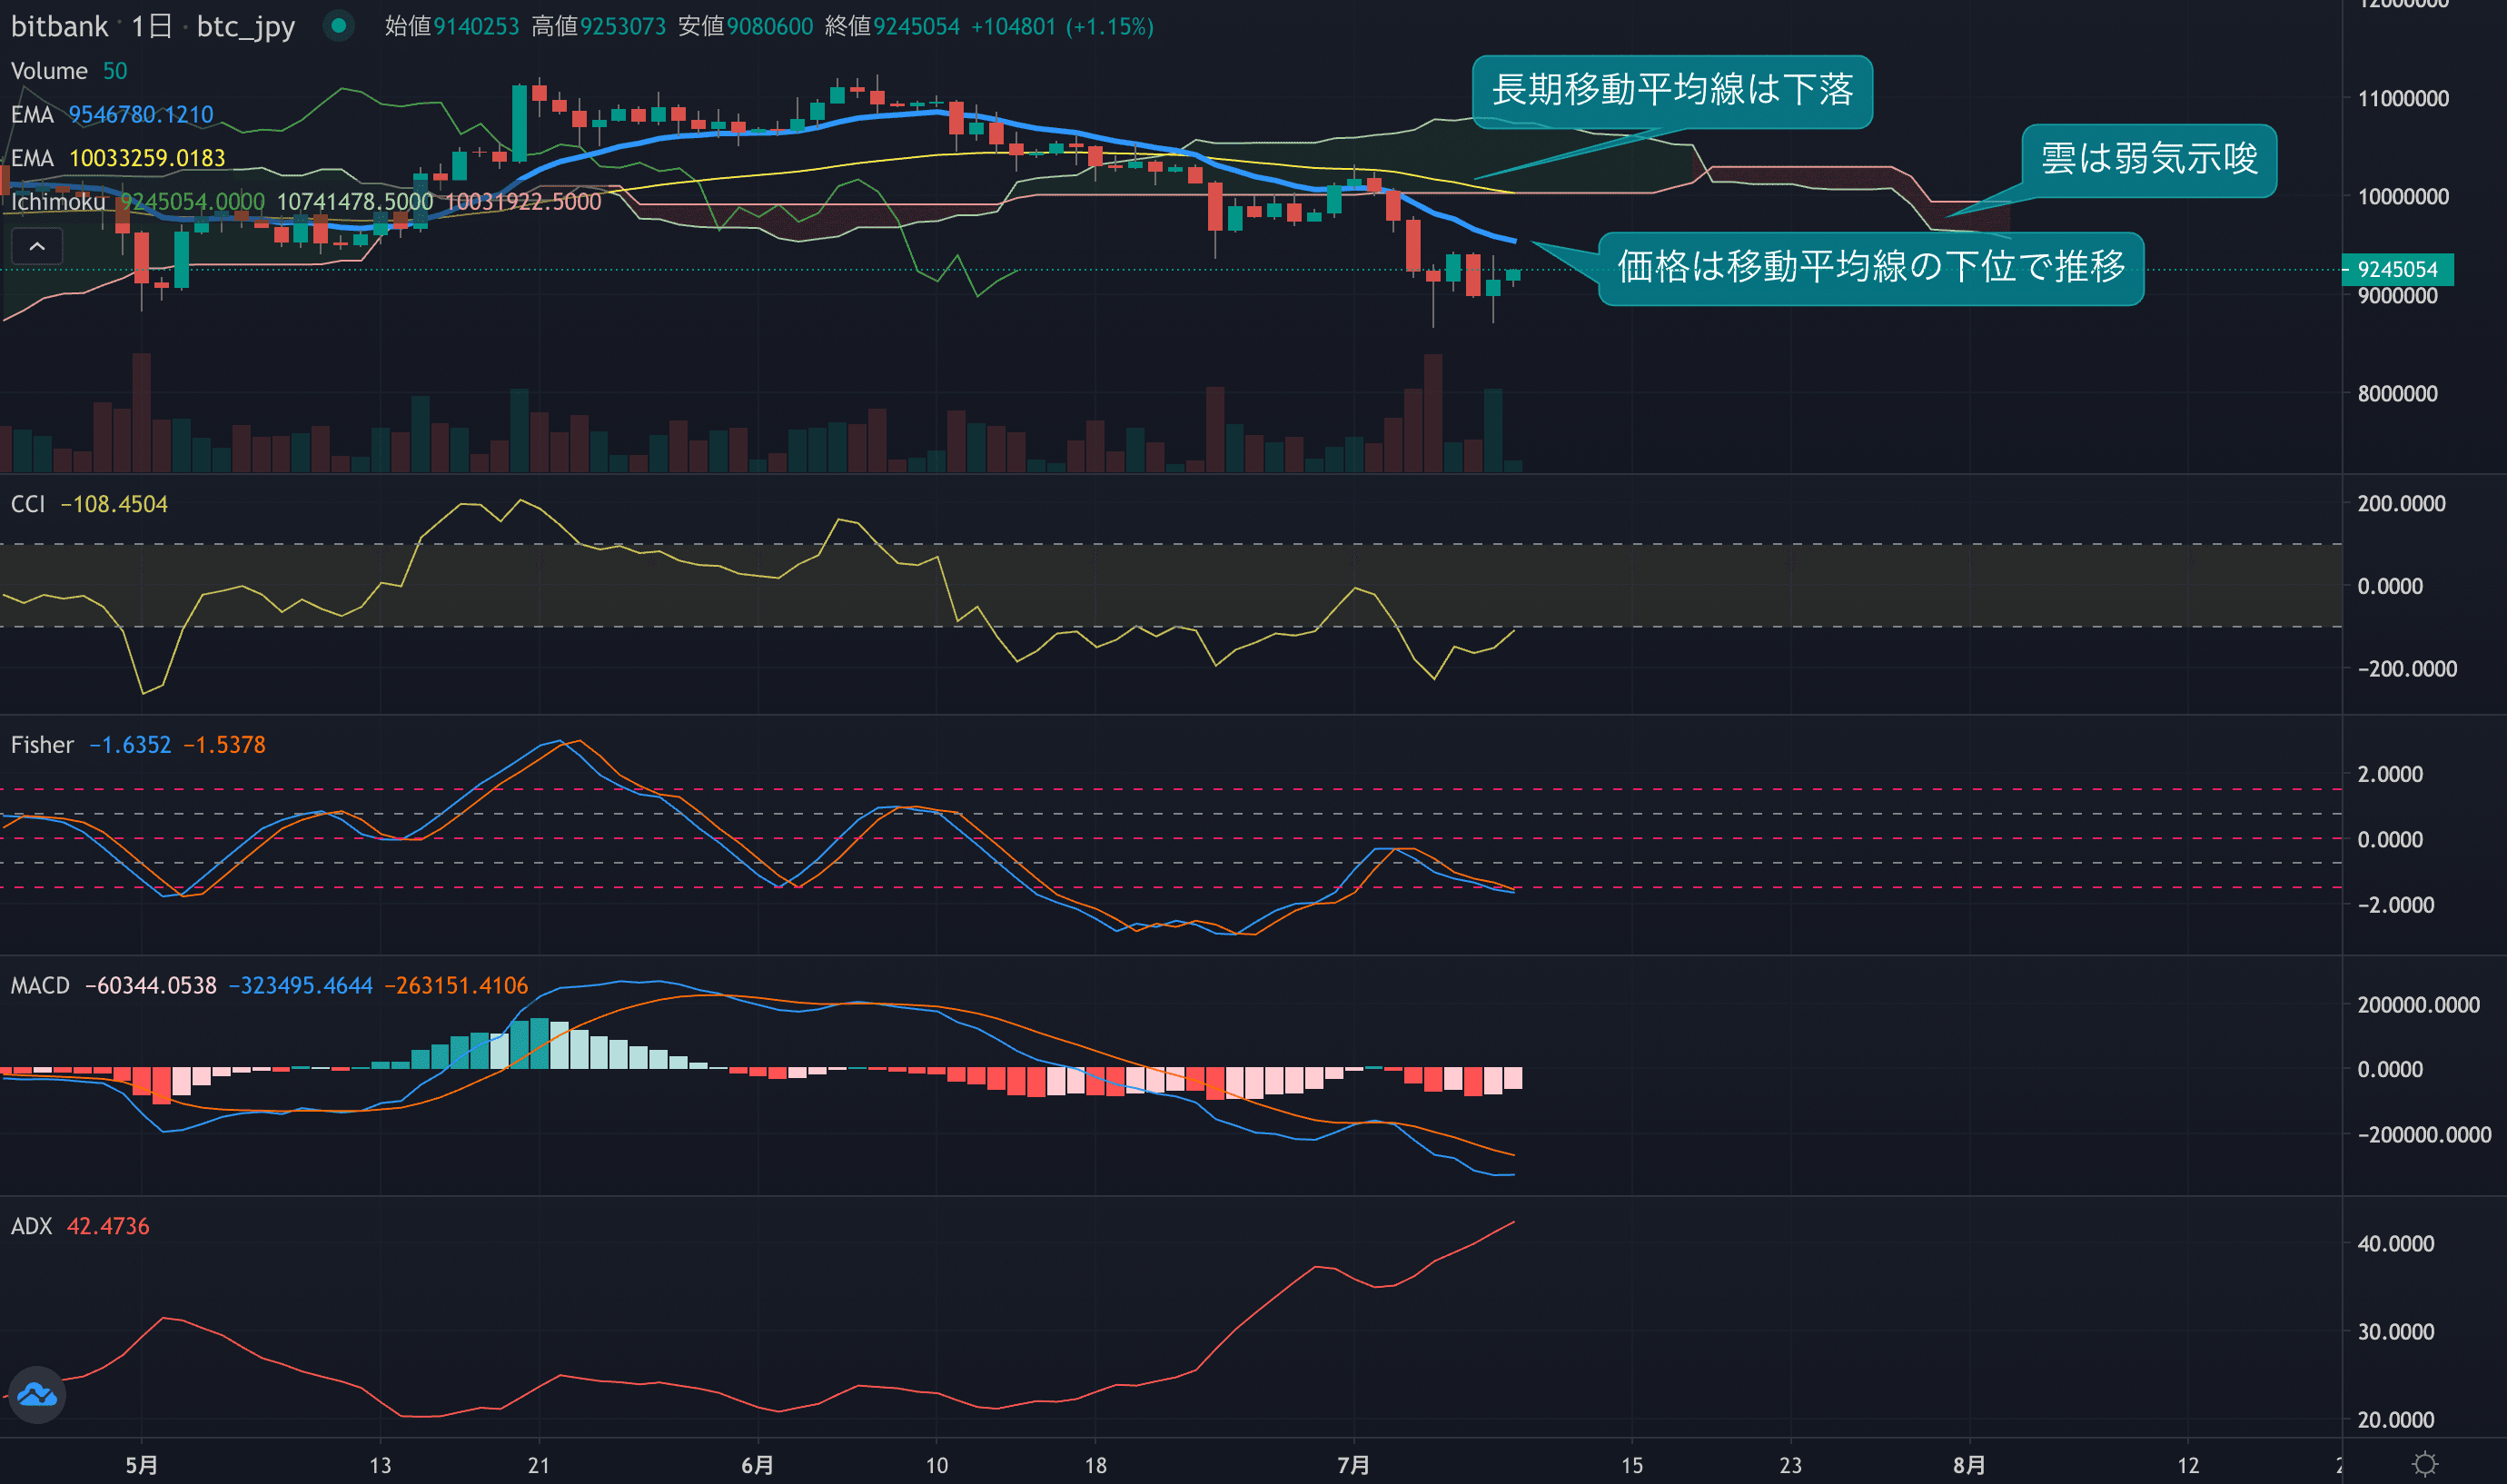The image size is (2507, 1484).
Task: Select the Volume indicator legend
Action: [x=49, y=71]
